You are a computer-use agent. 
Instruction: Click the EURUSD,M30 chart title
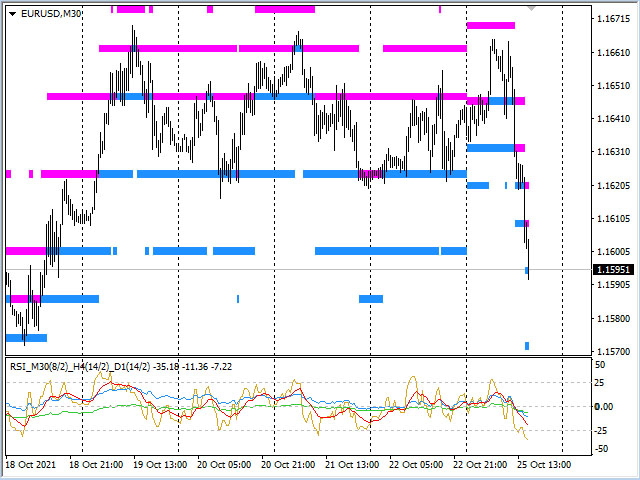tap(51, 14)
